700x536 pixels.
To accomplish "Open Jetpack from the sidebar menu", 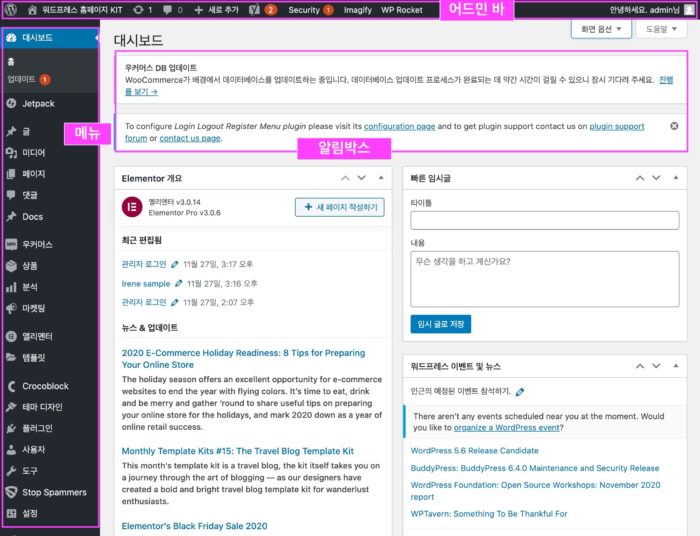I will pos(38,103).
